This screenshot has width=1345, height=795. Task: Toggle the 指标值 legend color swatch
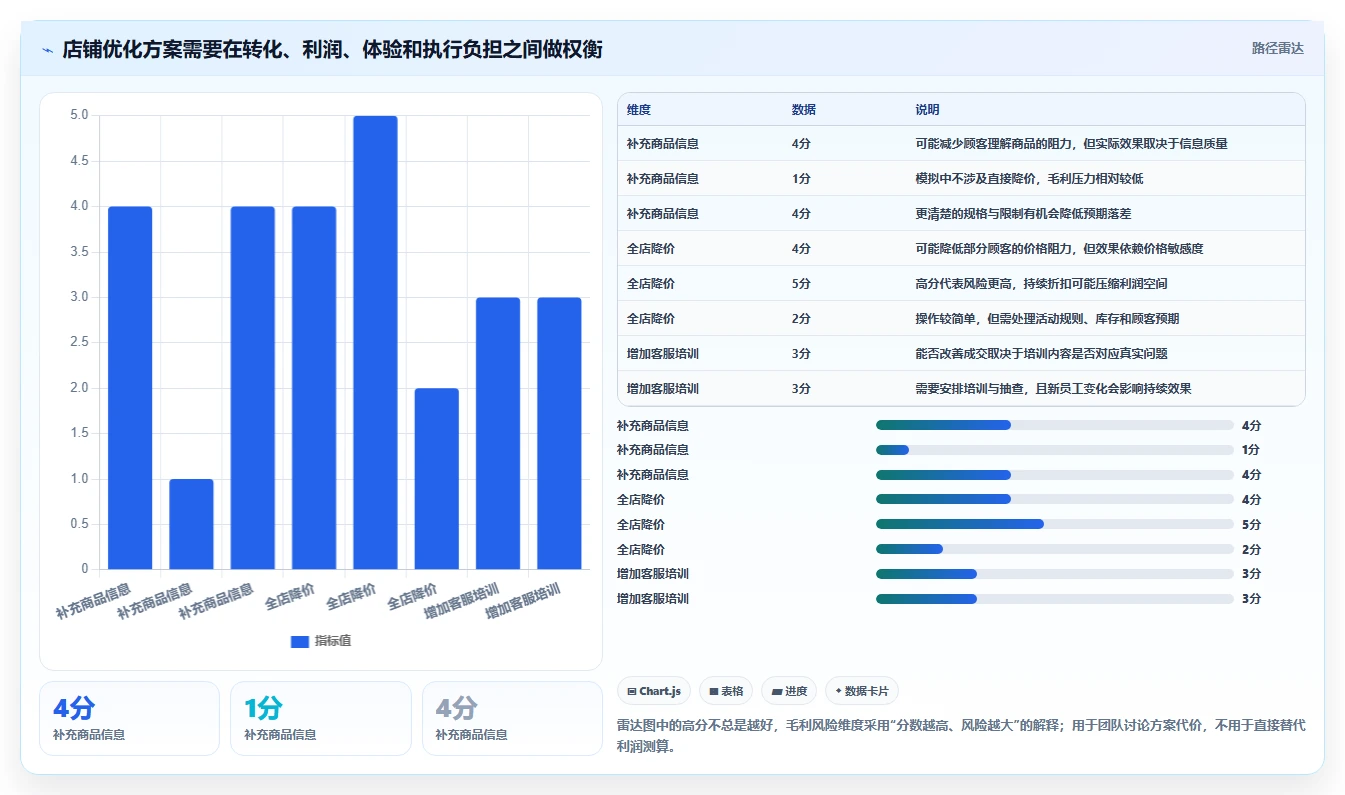click(x=300, y=641)
